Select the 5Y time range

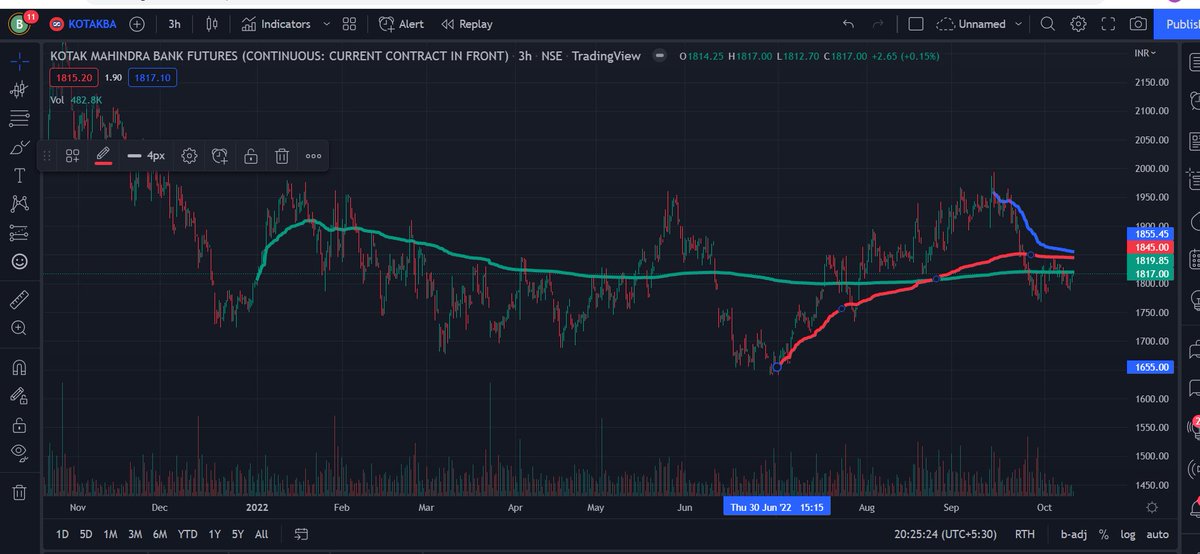coord(239,534)
